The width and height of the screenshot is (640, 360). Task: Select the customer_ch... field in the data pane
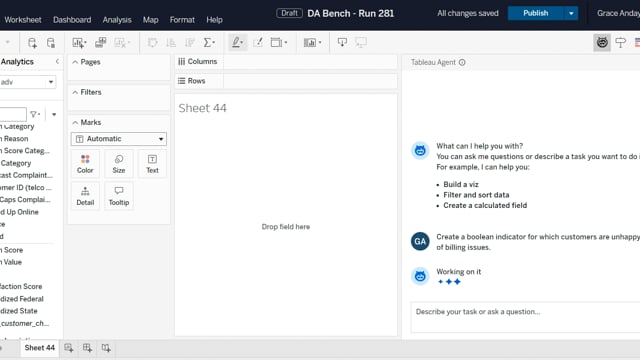coord(24,323)
